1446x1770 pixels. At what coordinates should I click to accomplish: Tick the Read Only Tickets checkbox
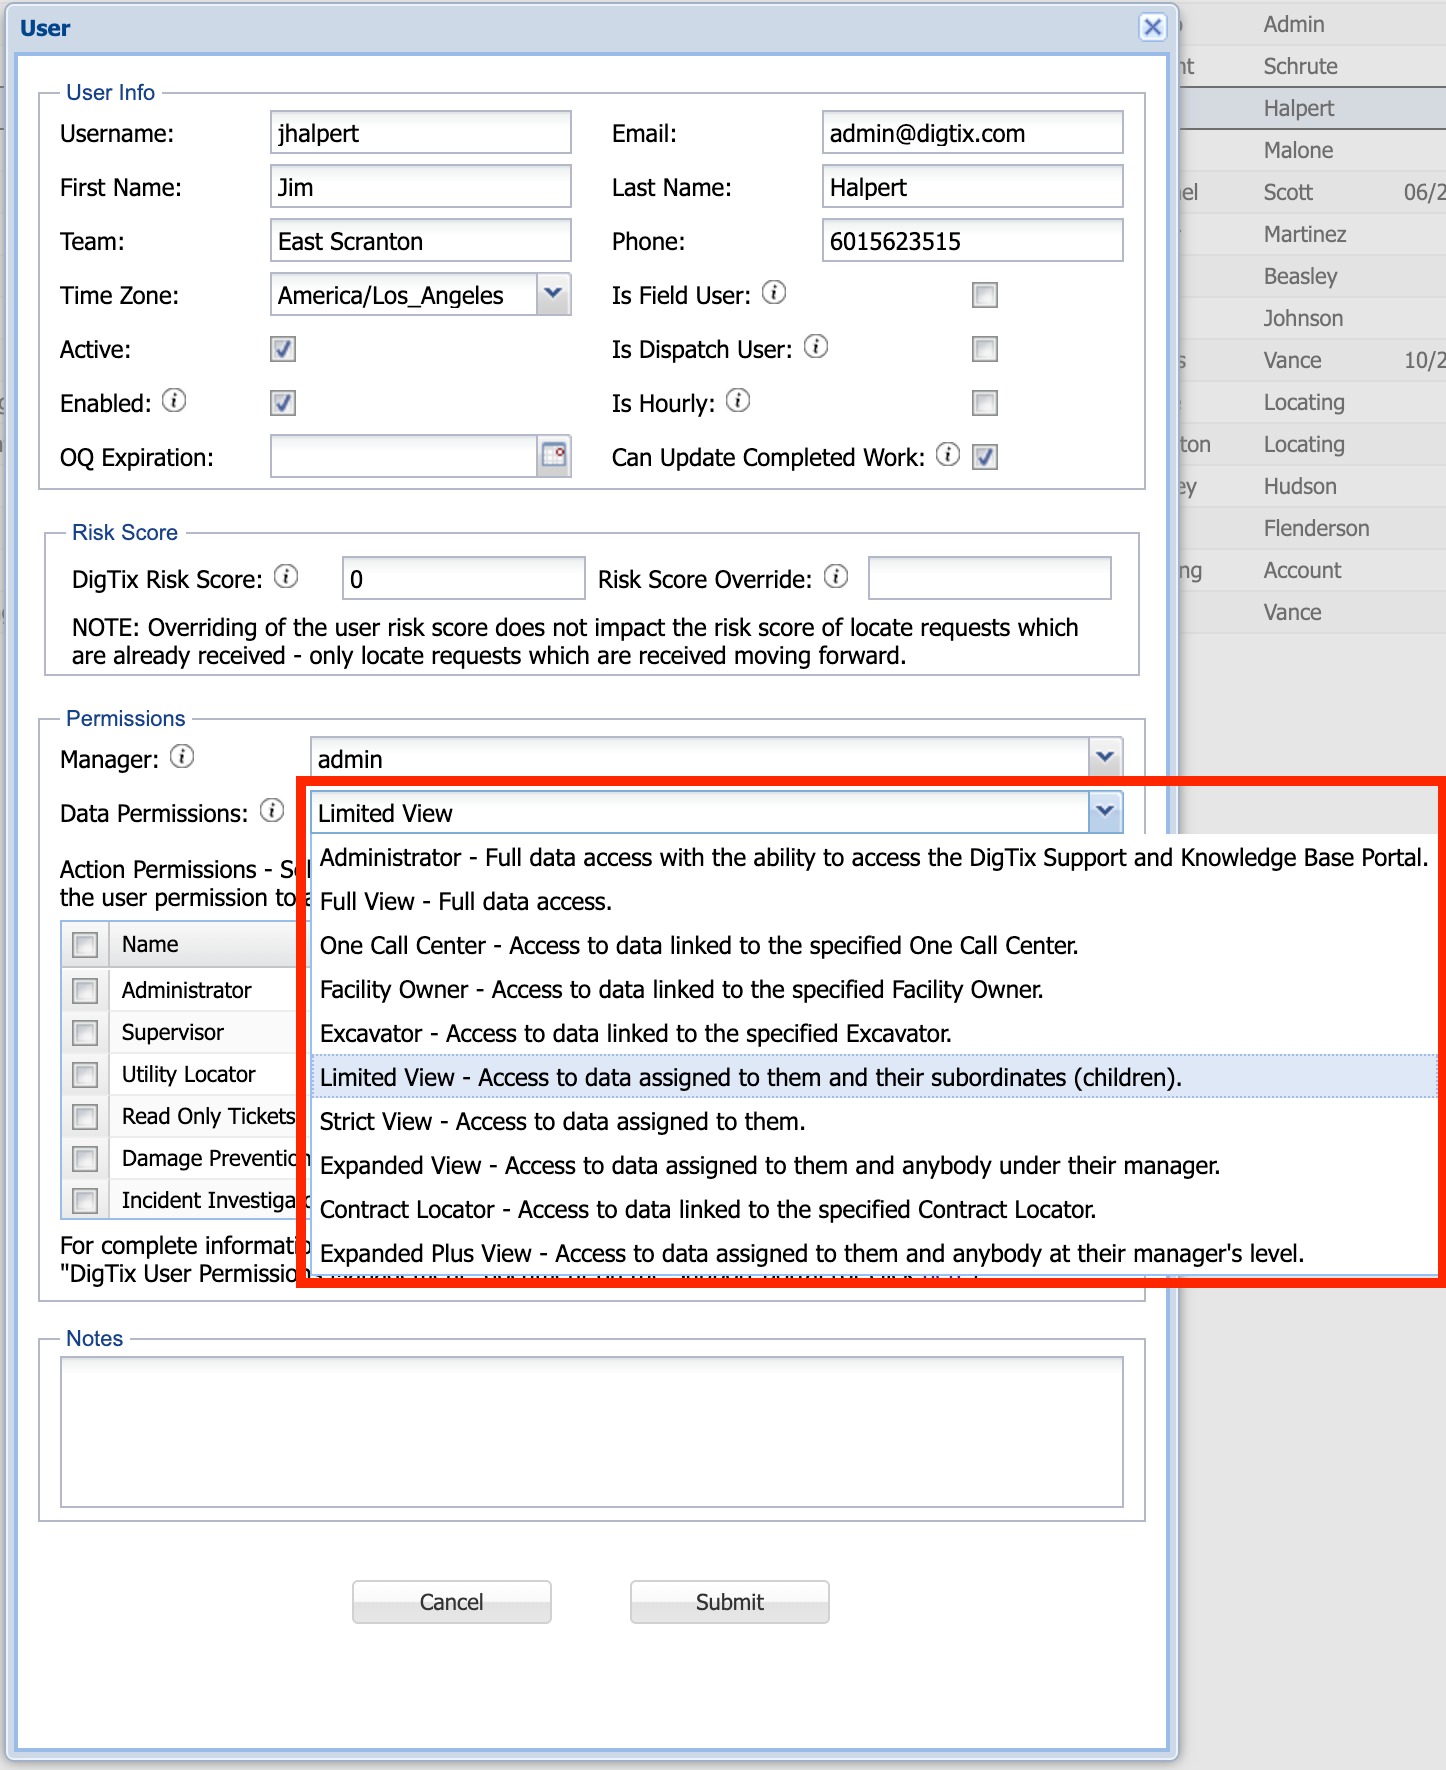(x=85, y=1117)
